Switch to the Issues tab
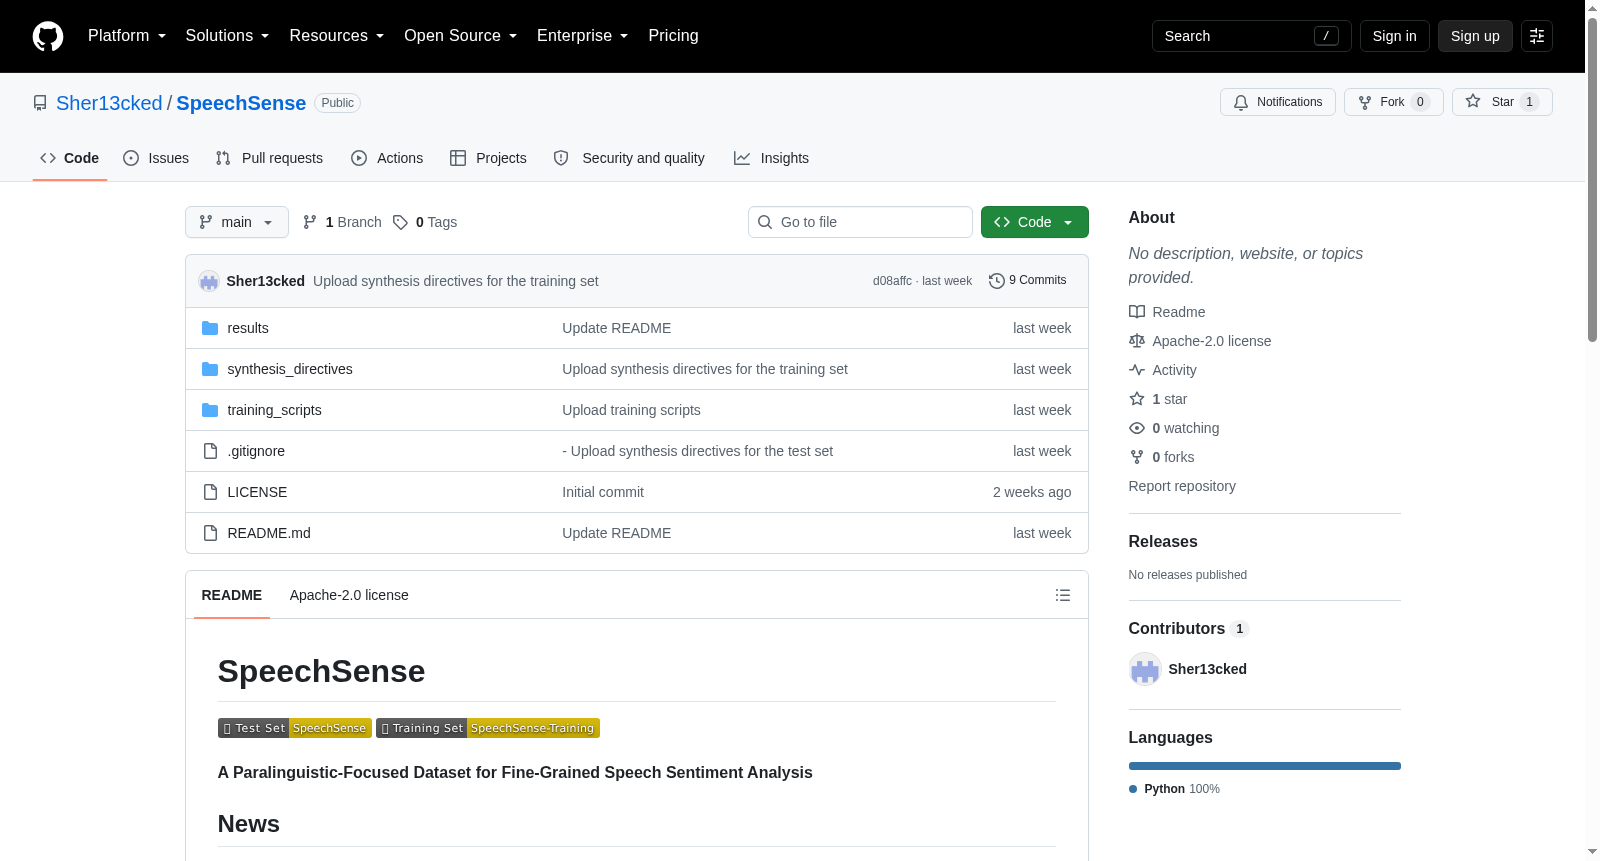This screenshot has height=861, width=1600. pyautogui.click(x=156, y=158)
